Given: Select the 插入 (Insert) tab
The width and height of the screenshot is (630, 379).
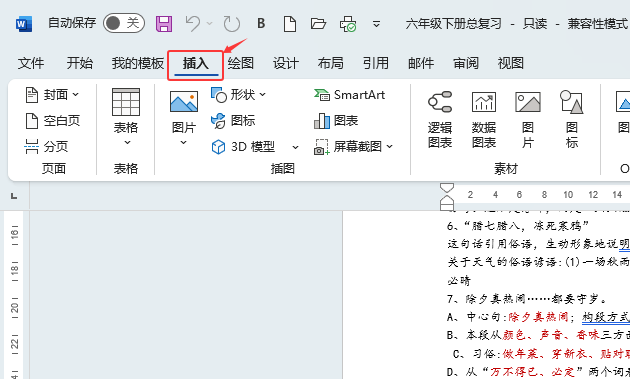Looking at the screenshot, I should pos(196,64).
